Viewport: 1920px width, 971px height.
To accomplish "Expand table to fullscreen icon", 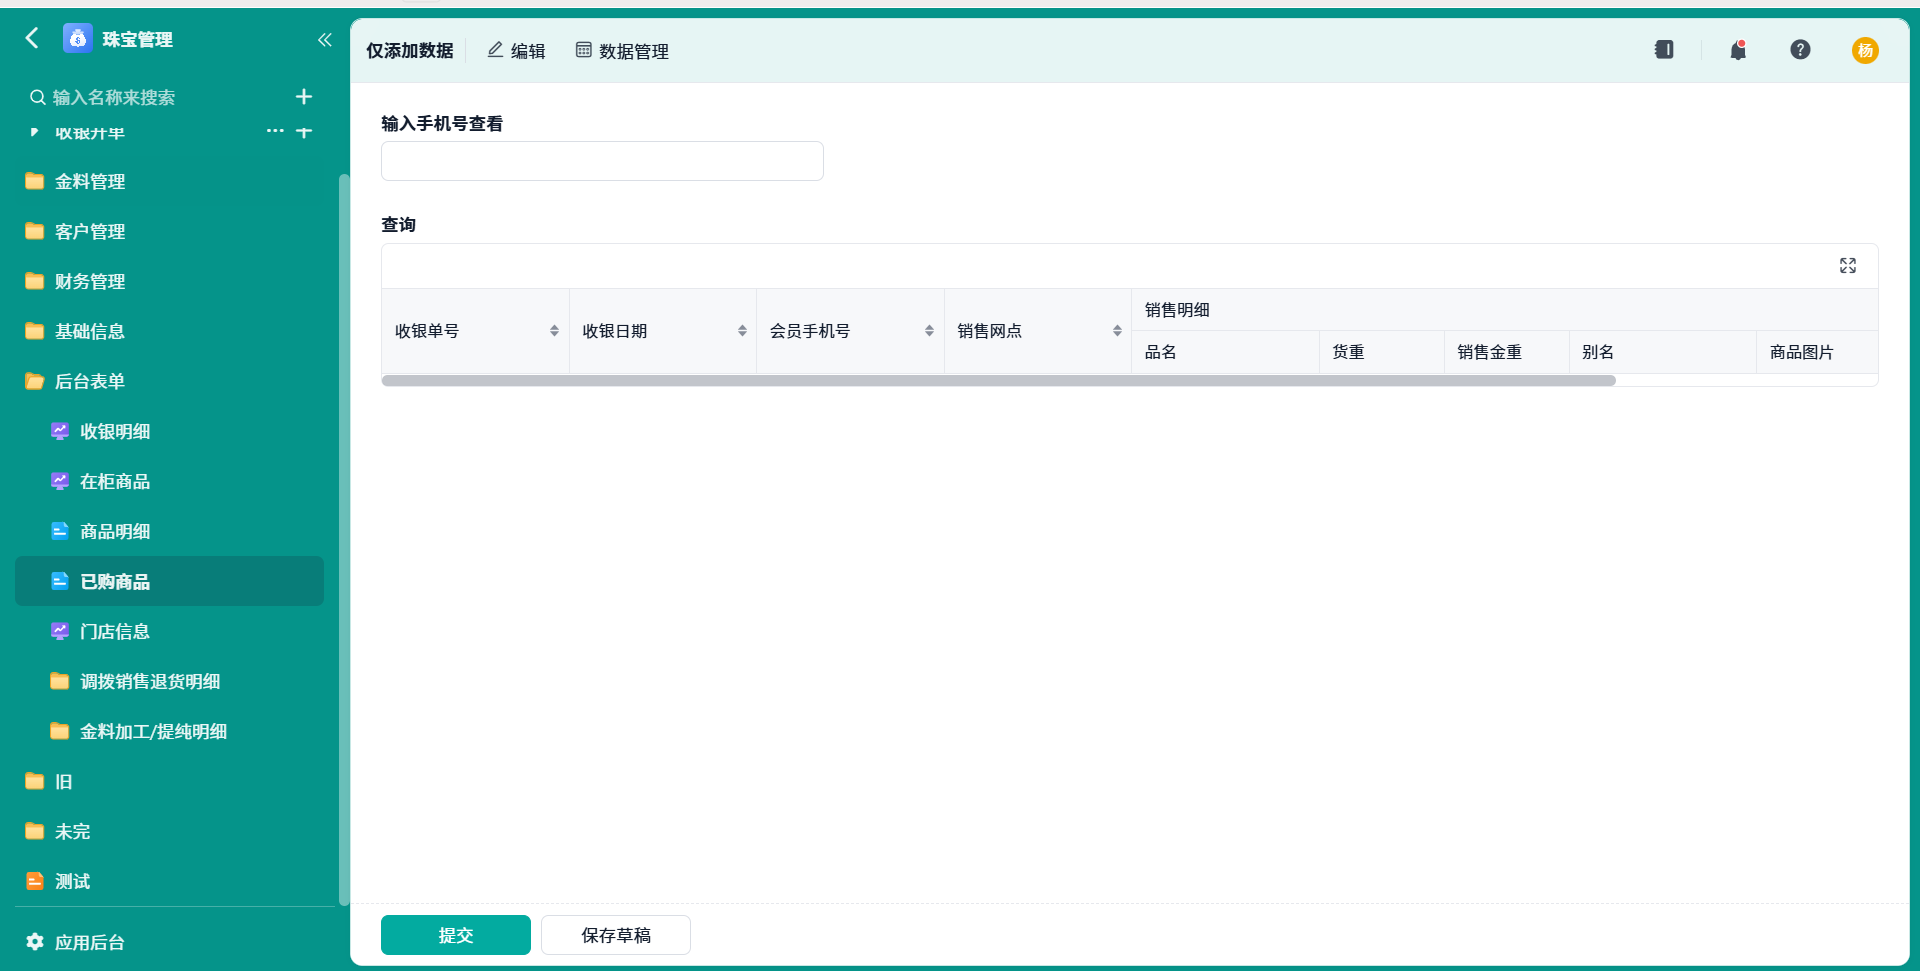I will [x=1848, y=265].
